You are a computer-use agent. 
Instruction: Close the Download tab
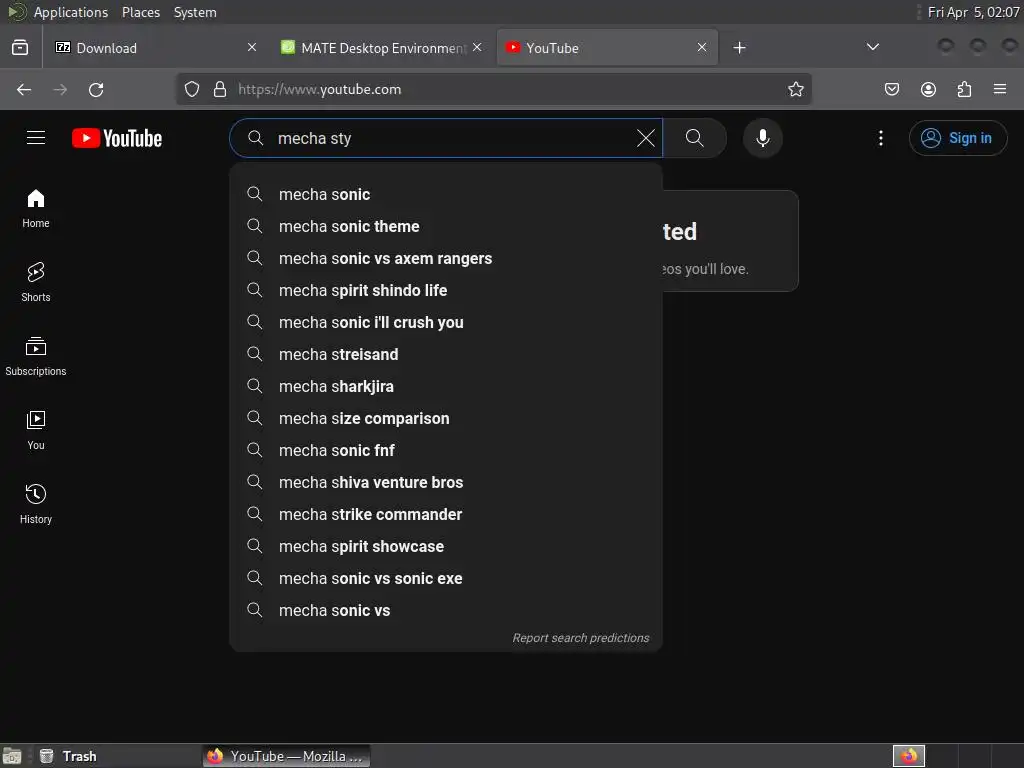tap(252, 47)
